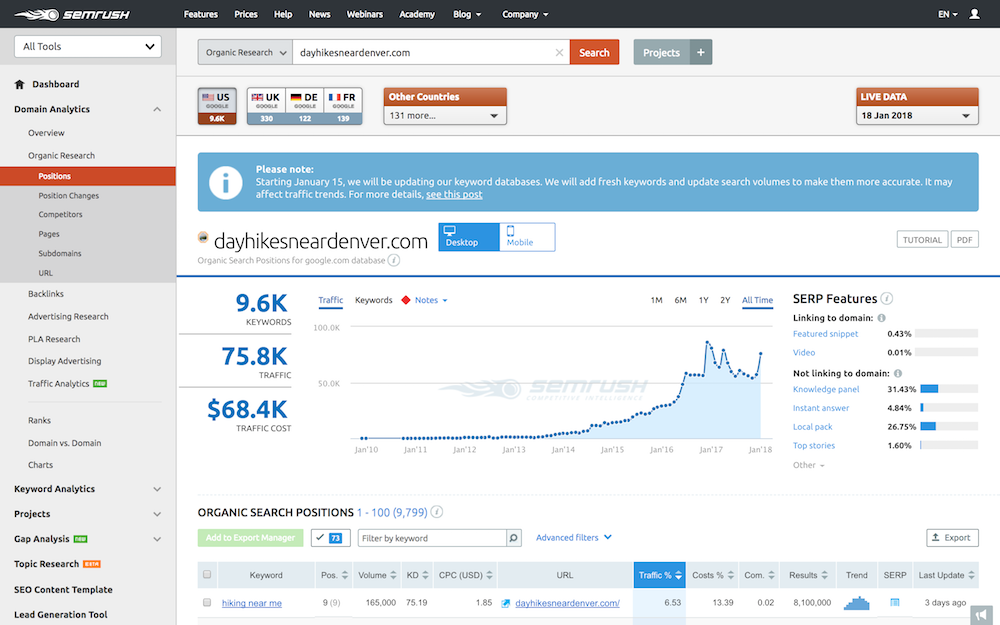Open the Knowledge panel link
Viewport: 1000px width, 625px height.
[826, 389]
